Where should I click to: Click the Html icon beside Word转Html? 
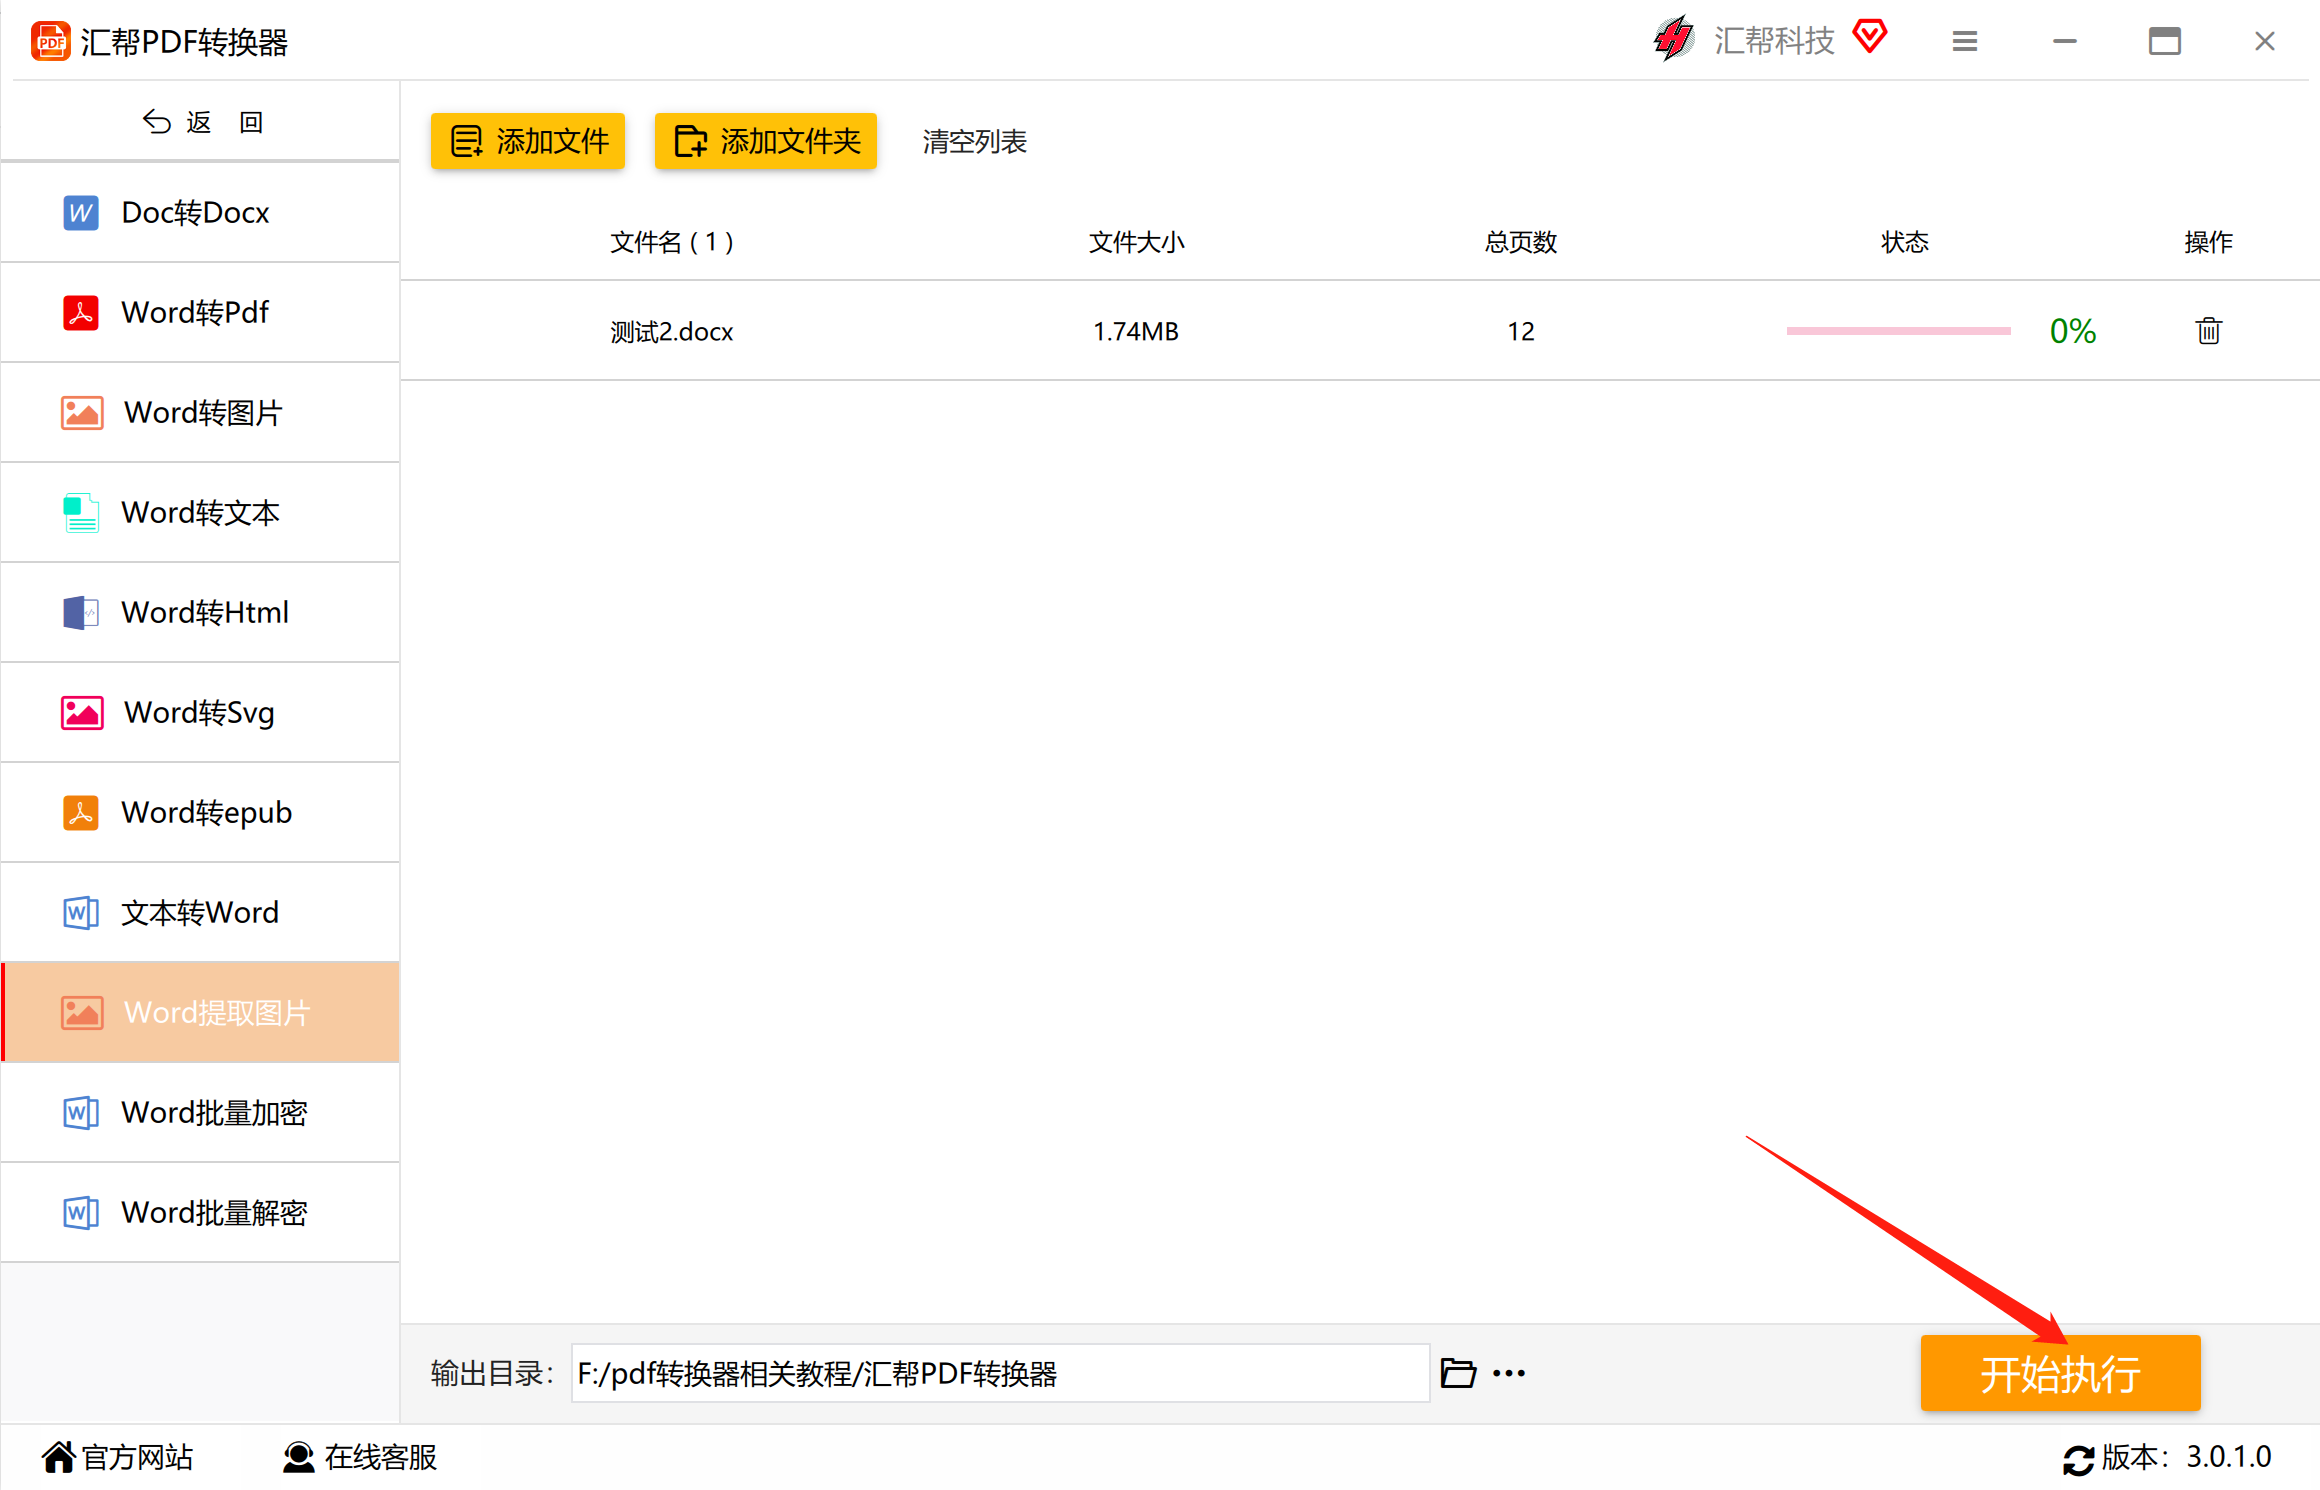point(81,613)
